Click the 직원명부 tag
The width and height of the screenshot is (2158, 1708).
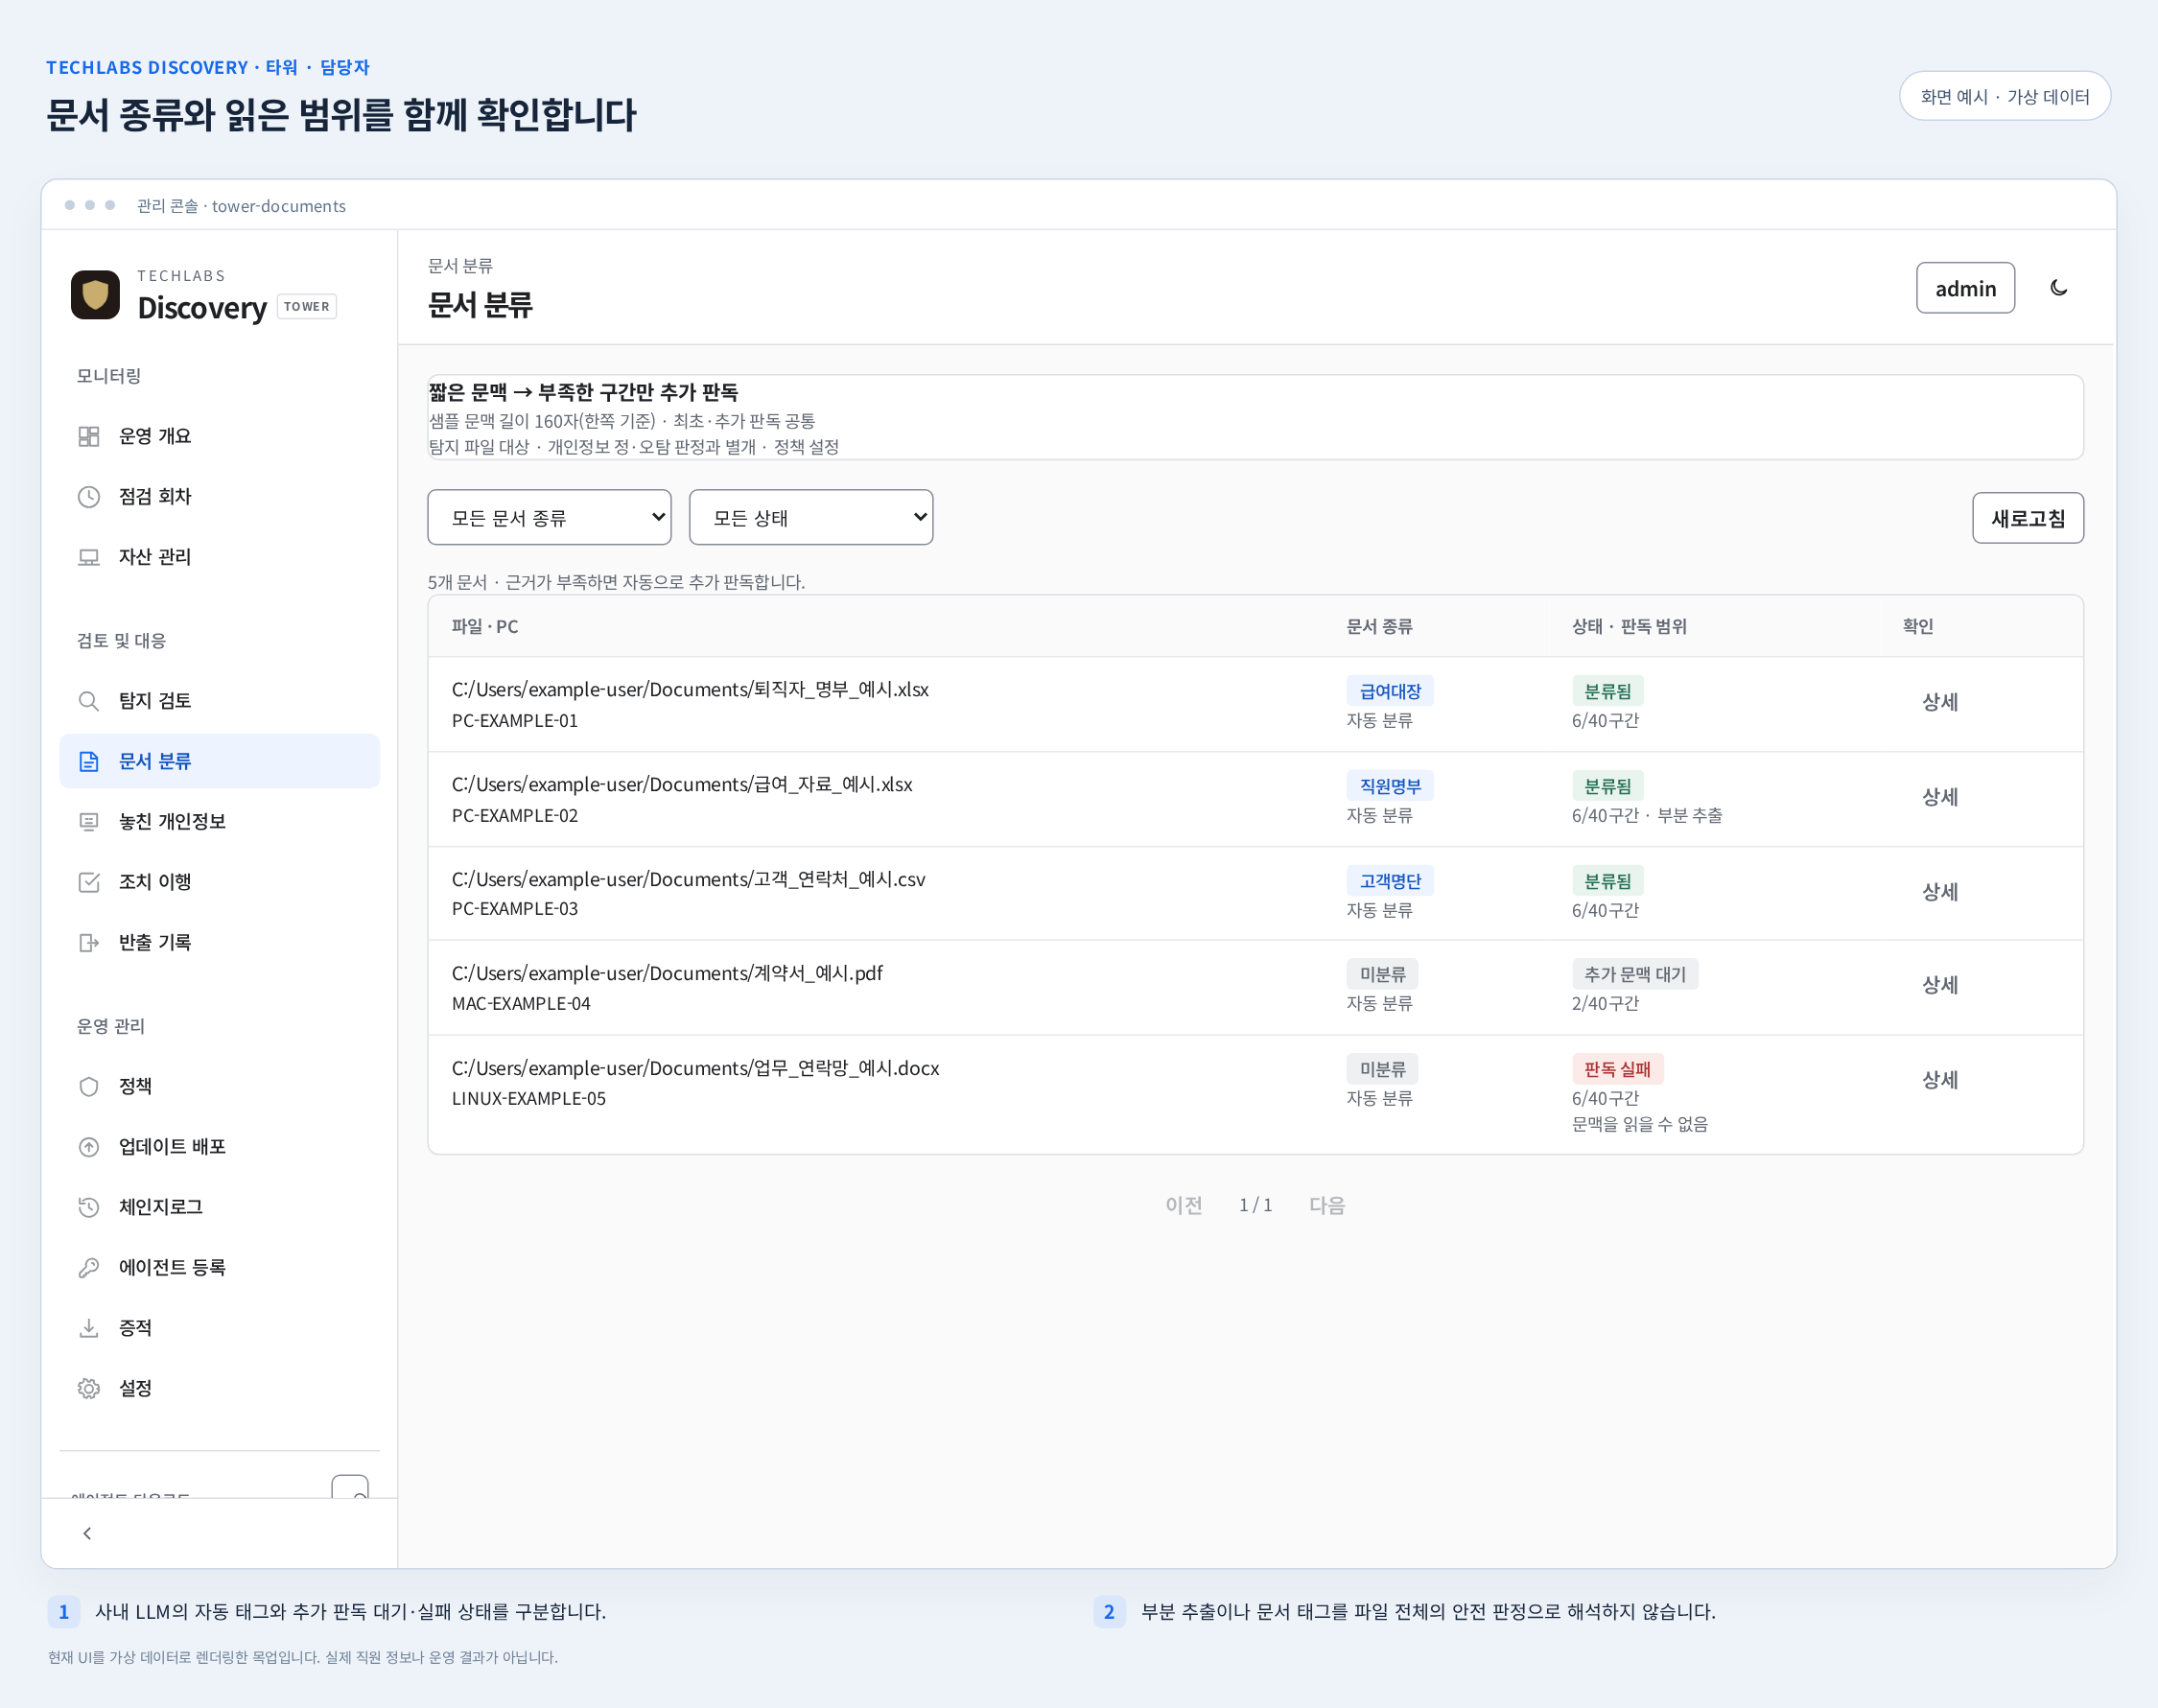coord(1390,786)
